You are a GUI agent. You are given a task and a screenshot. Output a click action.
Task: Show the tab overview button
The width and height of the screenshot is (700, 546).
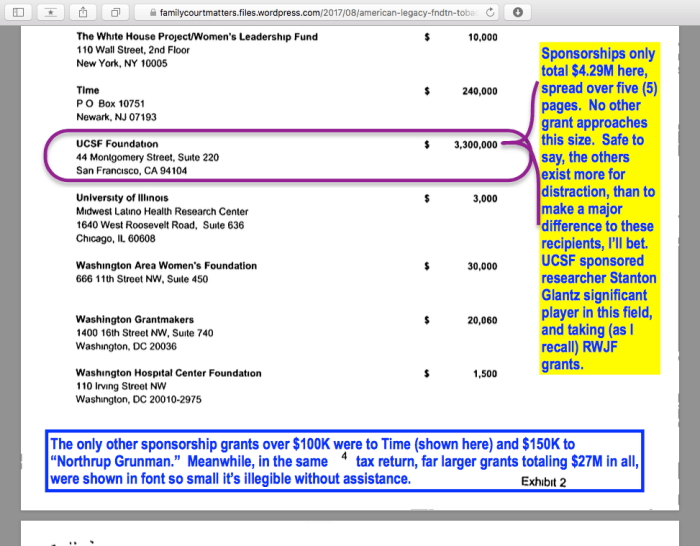coord(116,12)
